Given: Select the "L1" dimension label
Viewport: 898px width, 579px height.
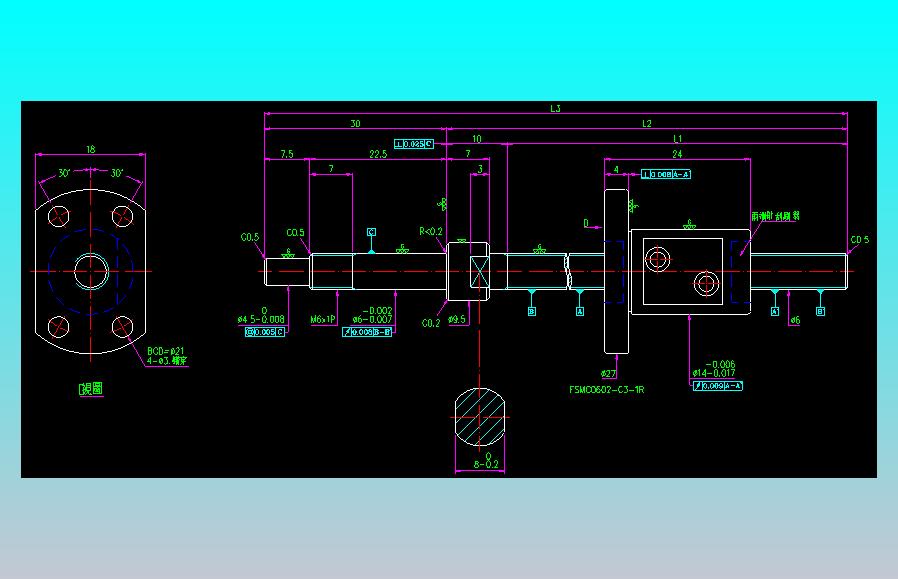Looking at the screenshot, I should pyautogui.click(x=678, y=139).
